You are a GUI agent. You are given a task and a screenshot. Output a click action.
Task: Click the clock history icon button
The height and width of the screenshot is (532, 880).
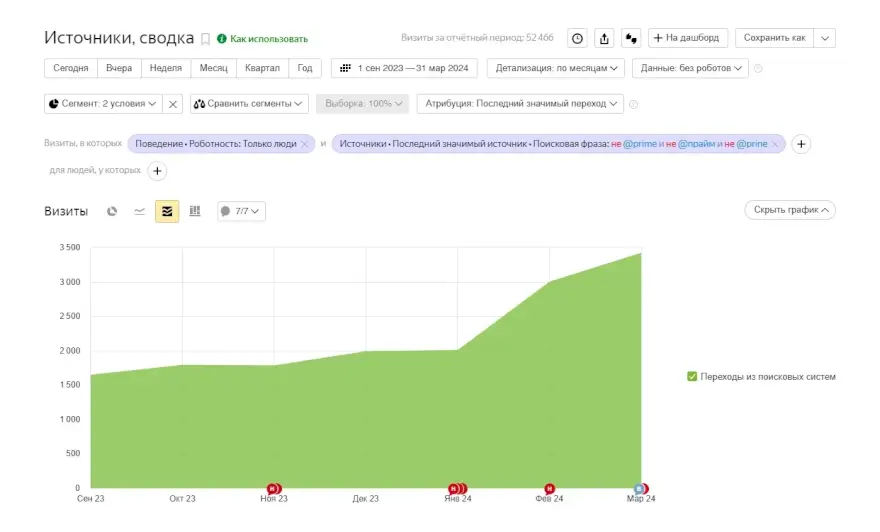point(577,38)
